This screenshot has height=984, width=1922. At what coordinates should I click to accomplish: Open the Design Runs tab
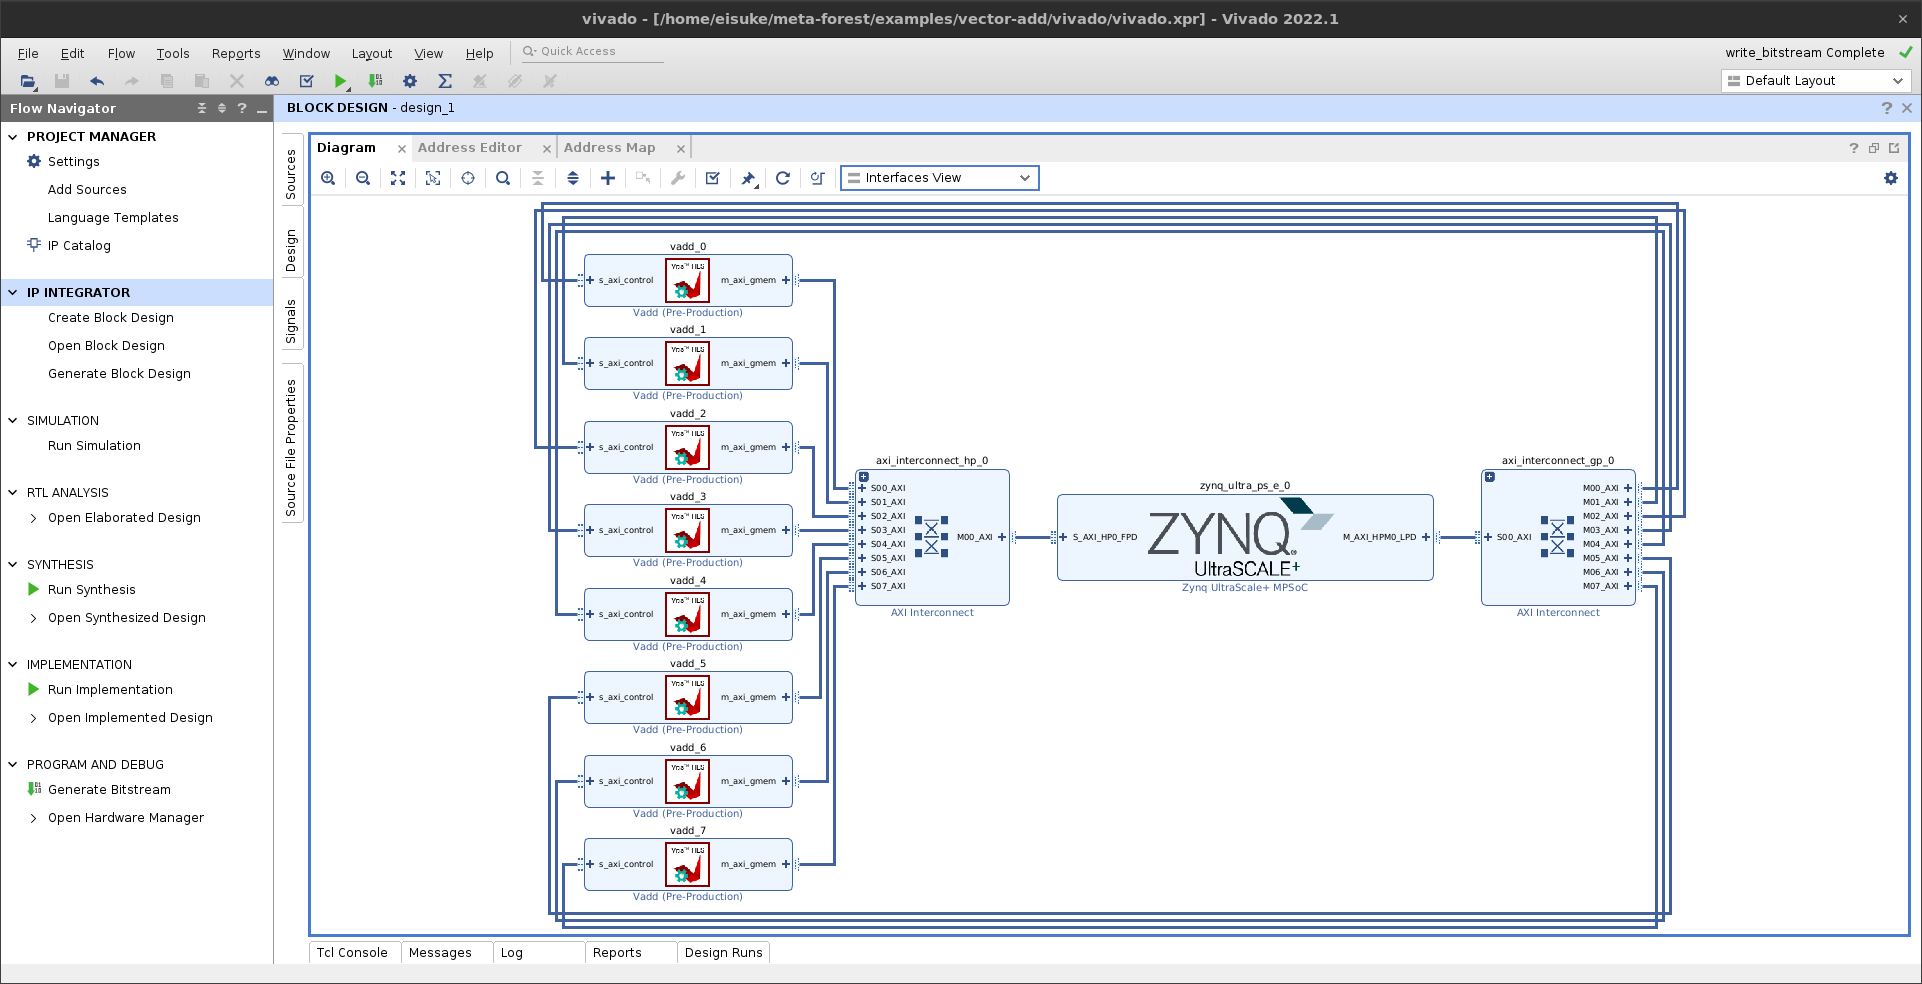[724, 953]
